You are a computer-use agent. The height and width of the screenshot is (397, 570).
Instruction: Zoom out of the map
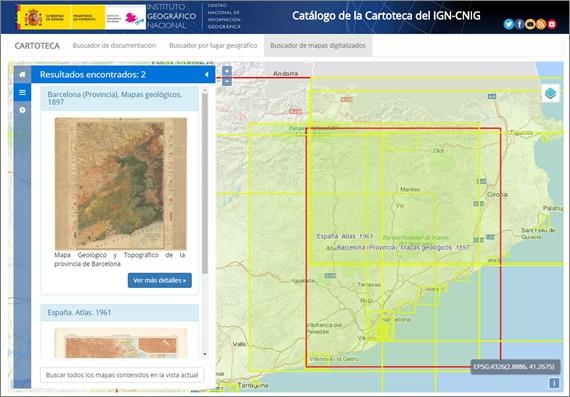click(226, 81)
